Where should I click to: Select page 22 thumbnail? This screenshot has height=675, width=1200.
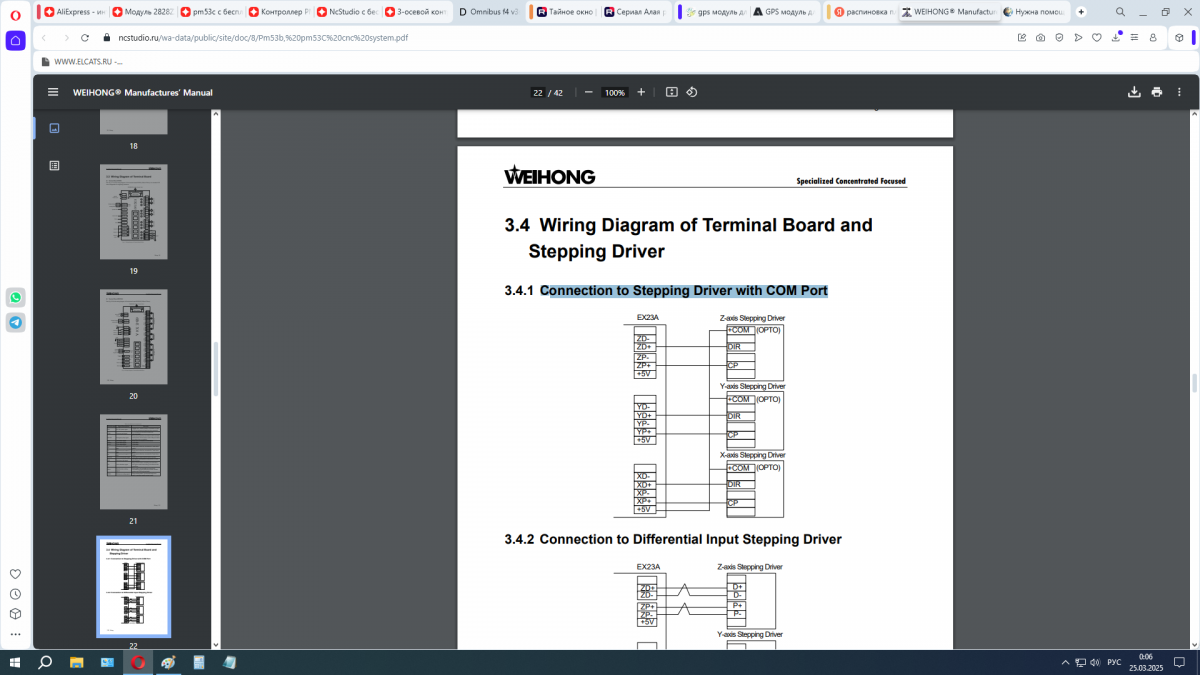coord(133,587)
